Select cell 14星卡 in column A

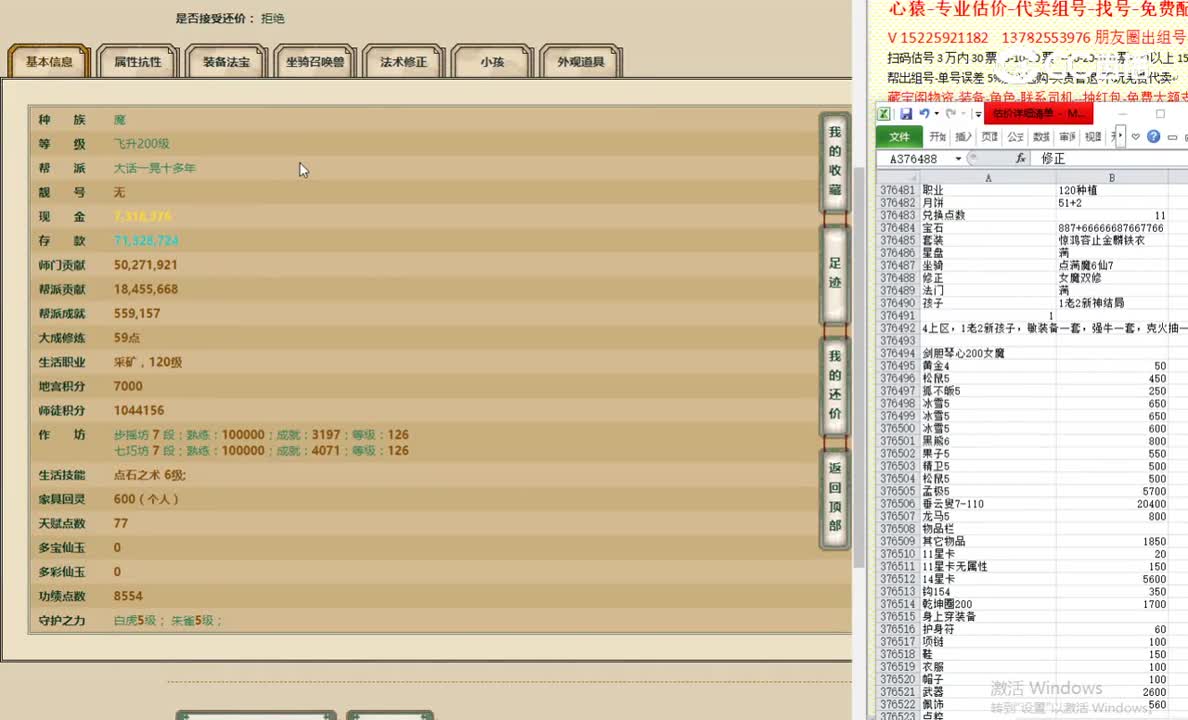[x=988, y=579]
